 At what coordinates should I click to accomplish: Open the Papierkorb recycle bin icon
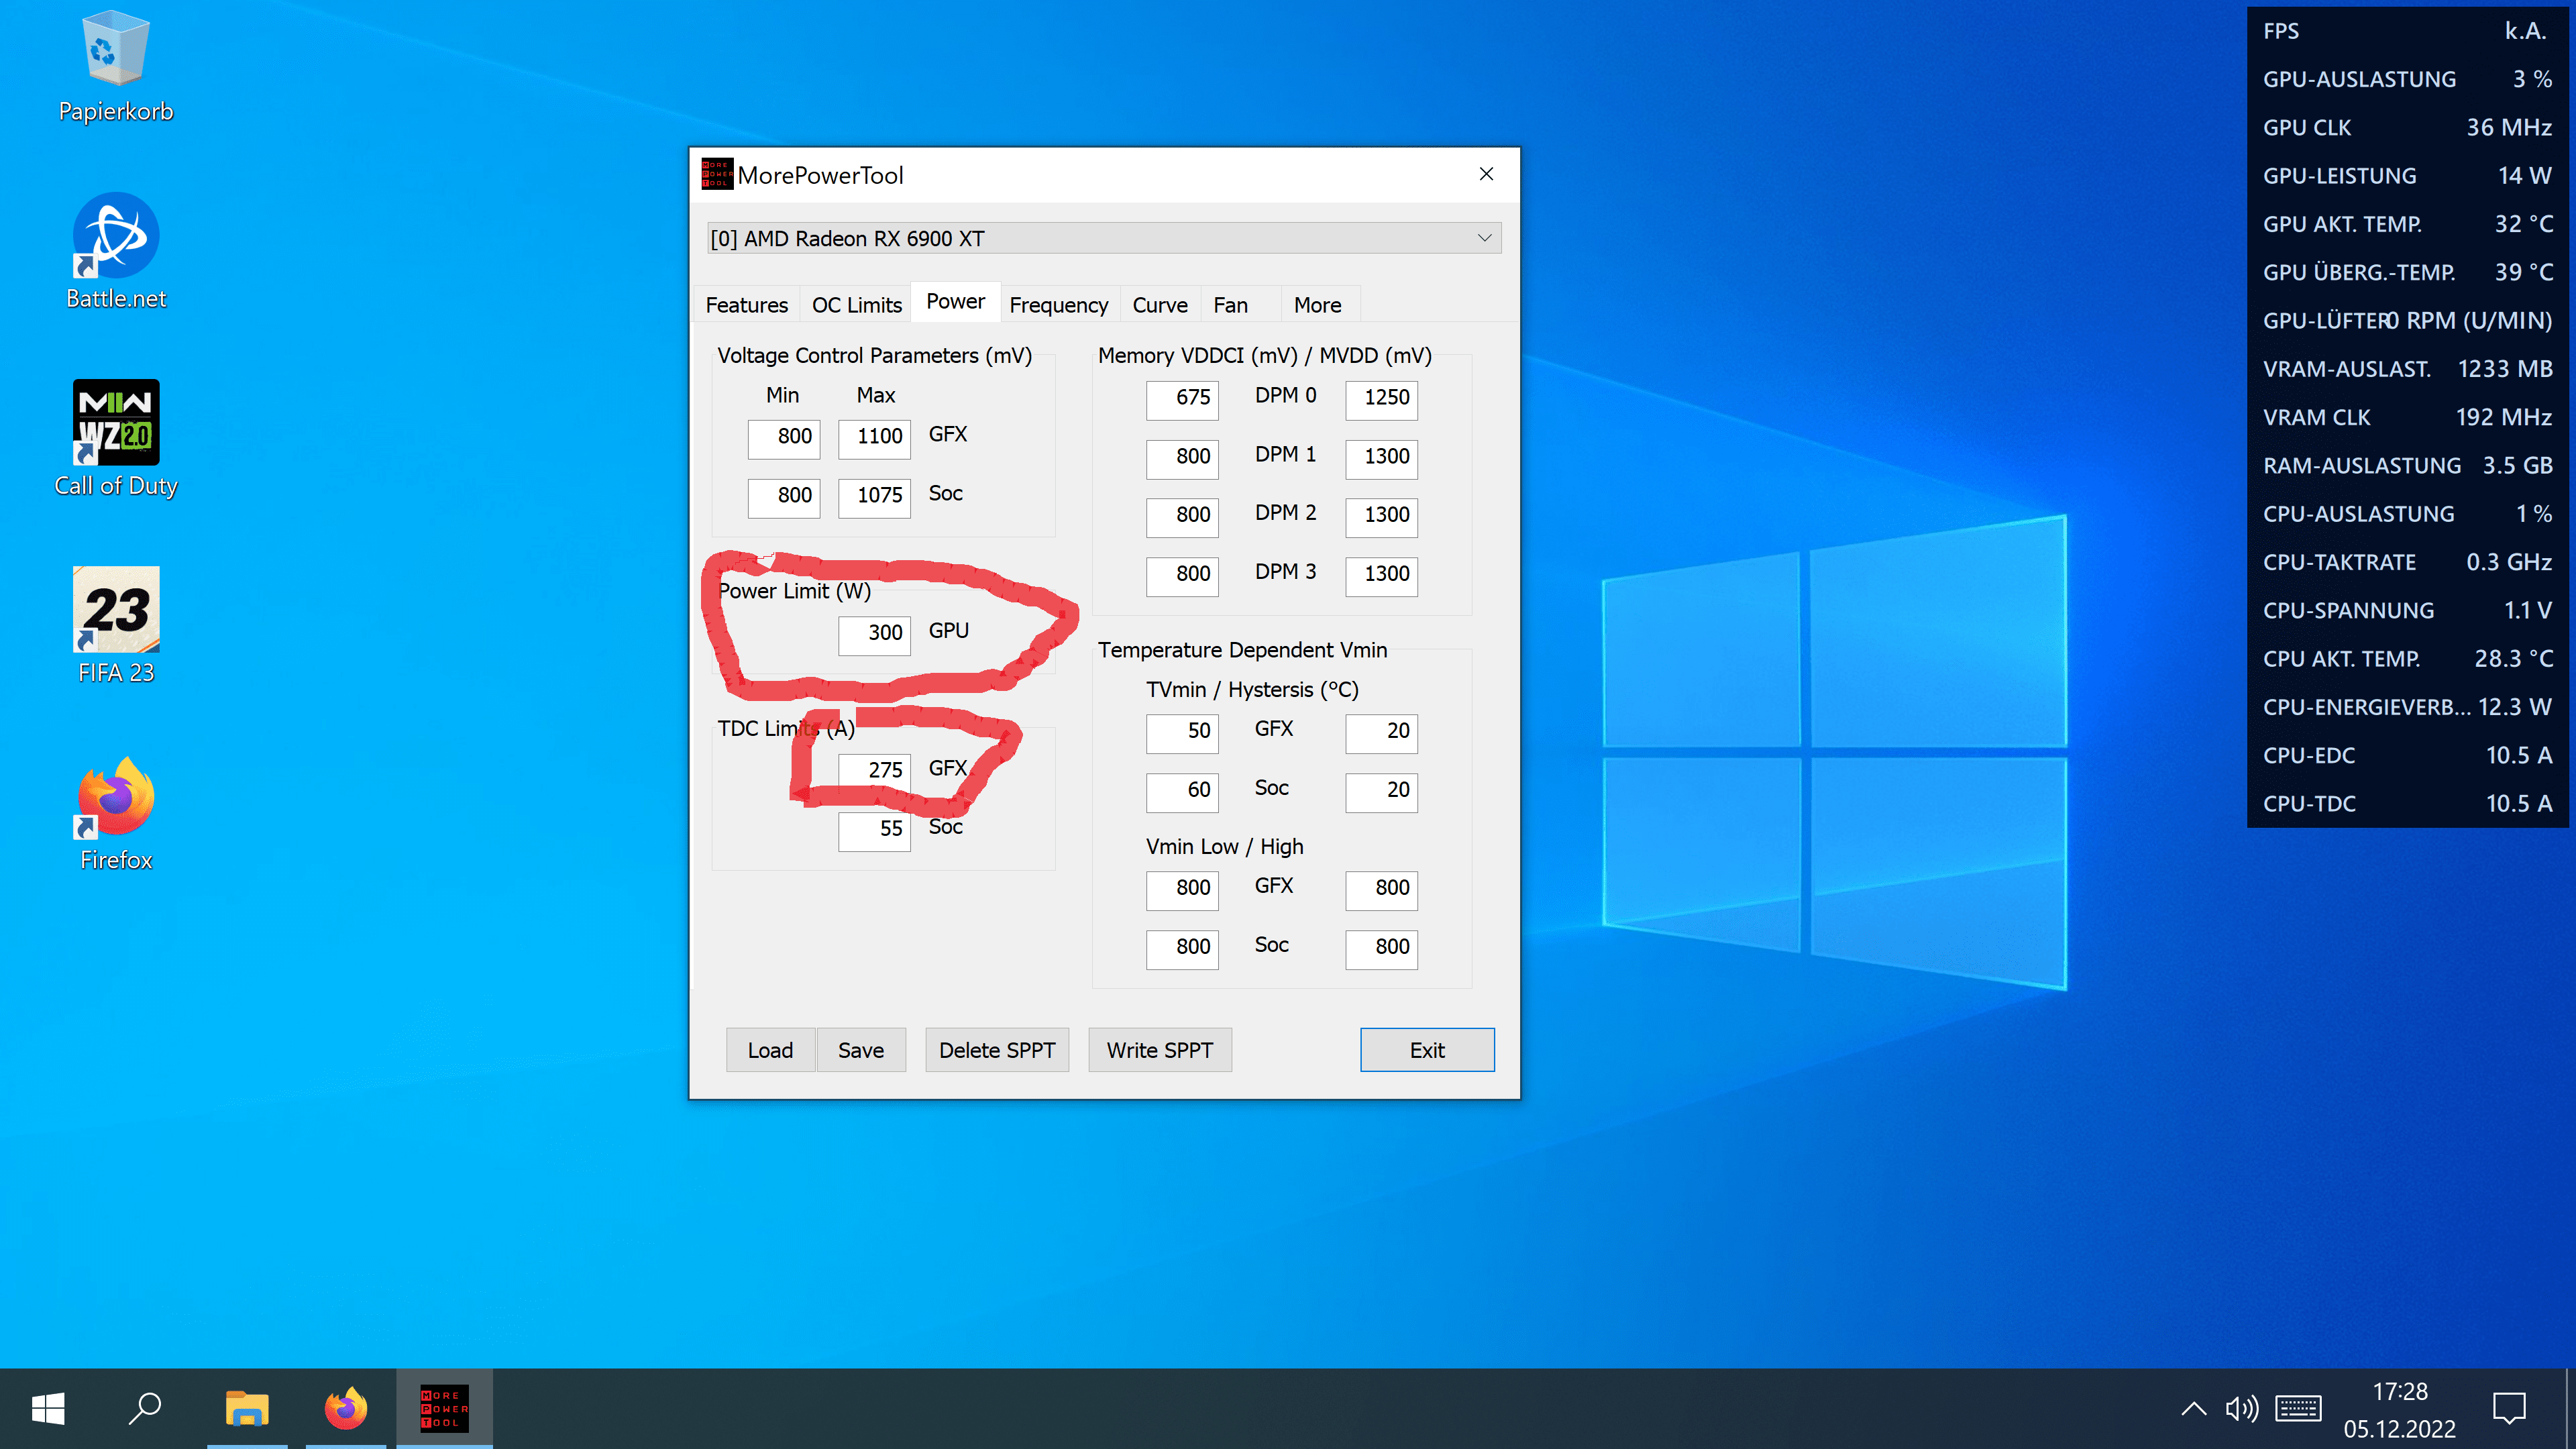point(116,66)
